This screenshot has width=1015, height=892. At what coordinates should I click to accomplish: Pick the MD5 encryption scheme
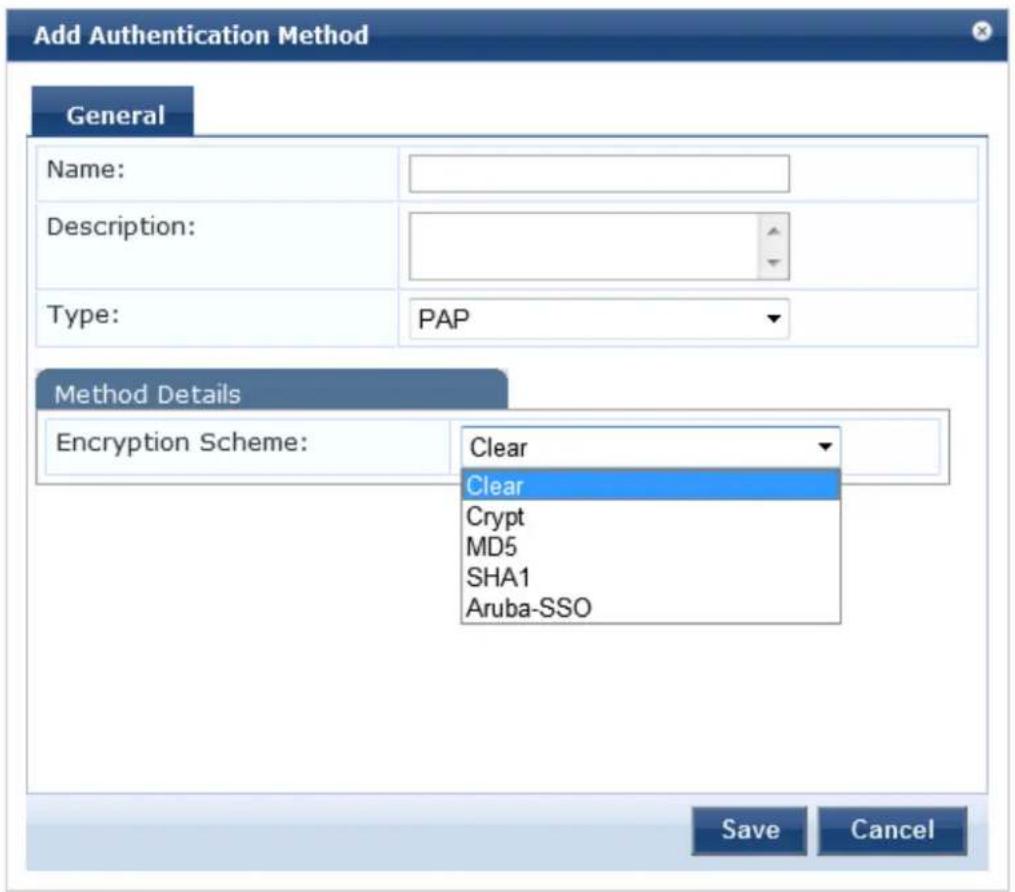(x=651, y=546)
